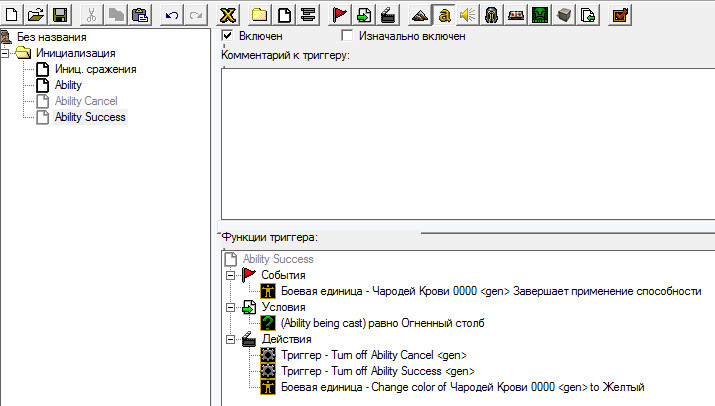Open the AI Editor green face icon
The image size is (715, 406).
coord(540,15)
